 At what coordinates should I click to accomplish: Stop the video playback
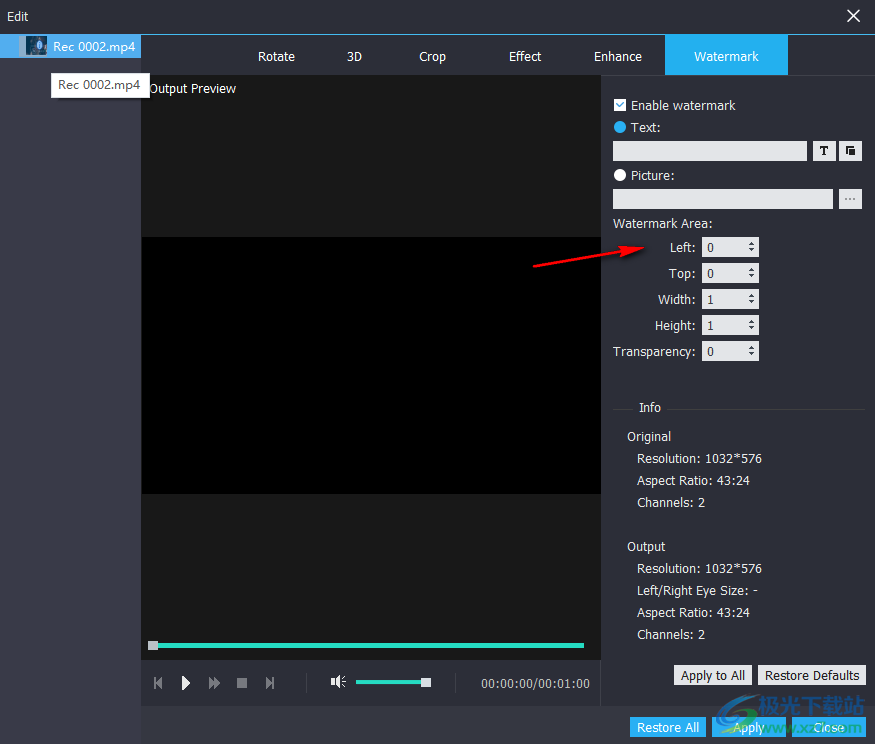(242, 683)
